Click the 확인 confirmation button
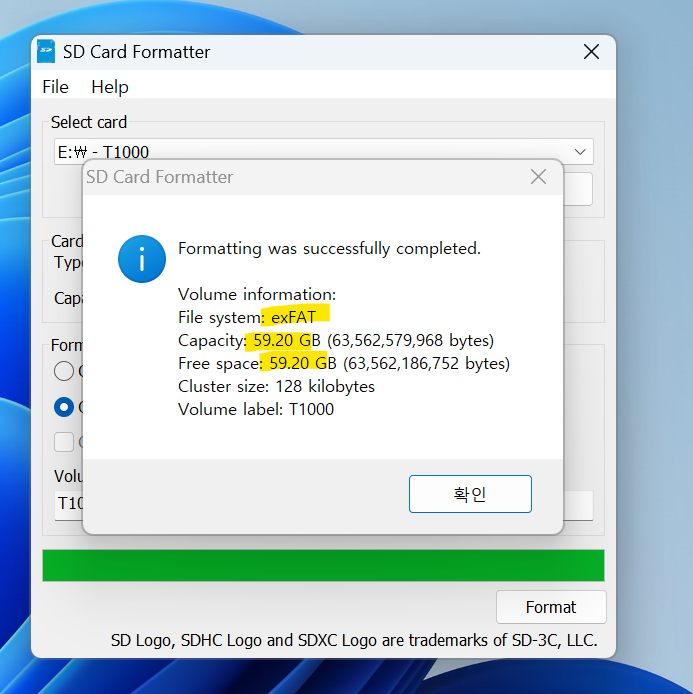Image resolution: width=693 pixels, height=694 pixels. pyautogui.click(x=470, y=494)
